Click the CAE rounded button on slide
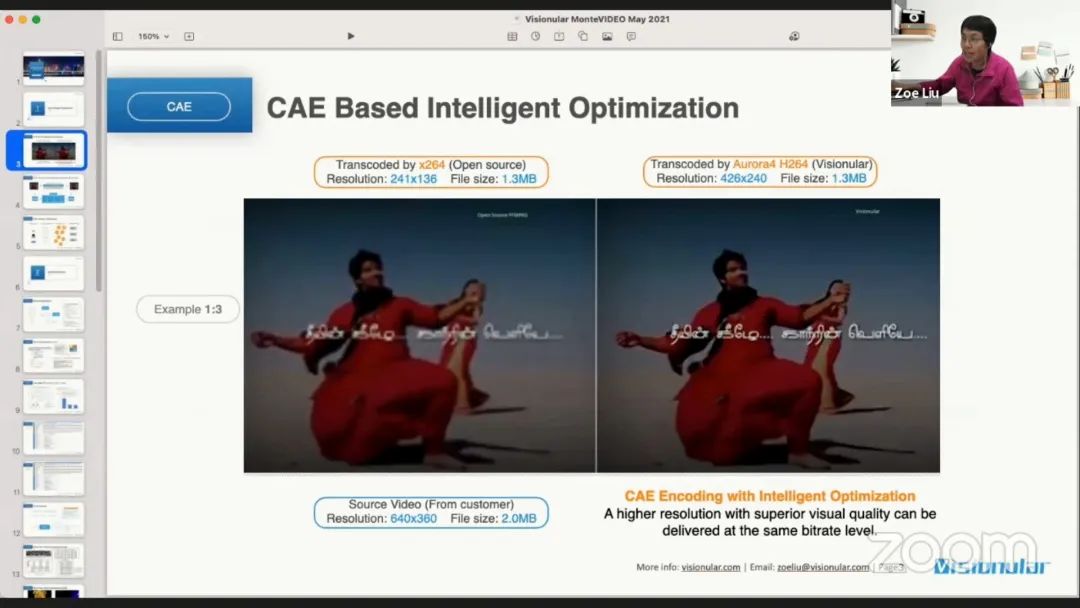 [179, 107]
